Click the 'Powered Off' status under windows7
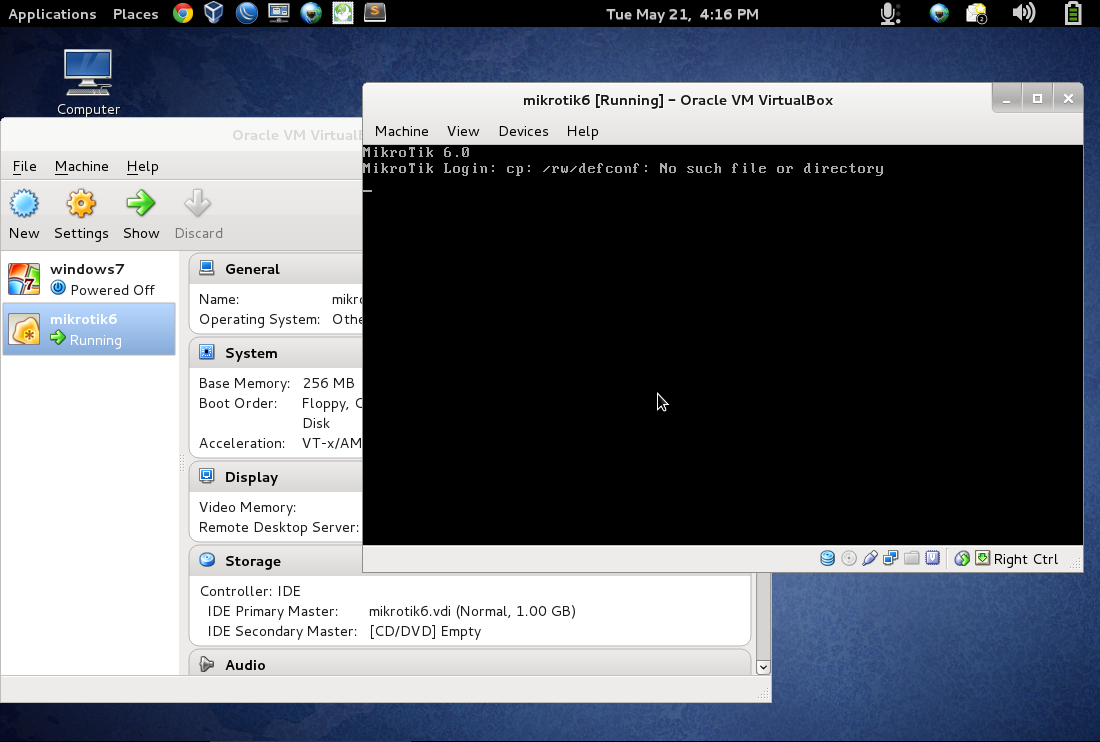 (x=112, y=290)
